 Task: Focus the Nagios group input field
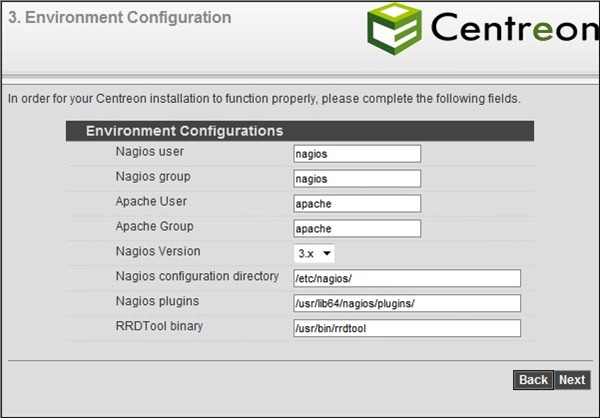point(357,179)
